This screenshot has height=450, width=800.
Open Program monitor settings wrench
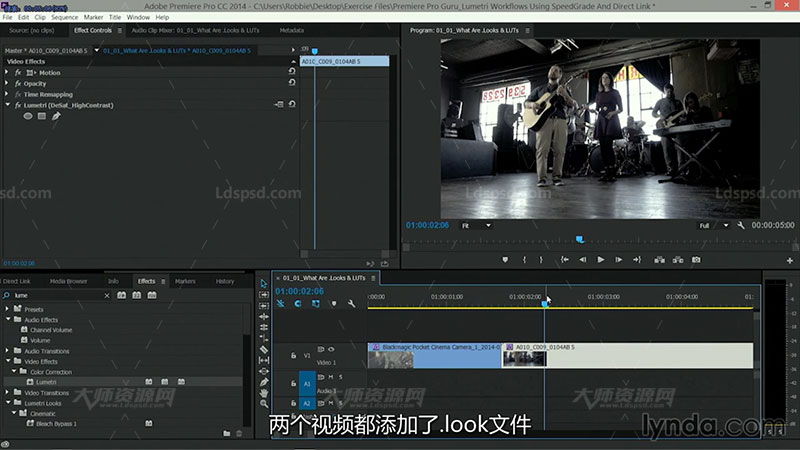(740, 225)
